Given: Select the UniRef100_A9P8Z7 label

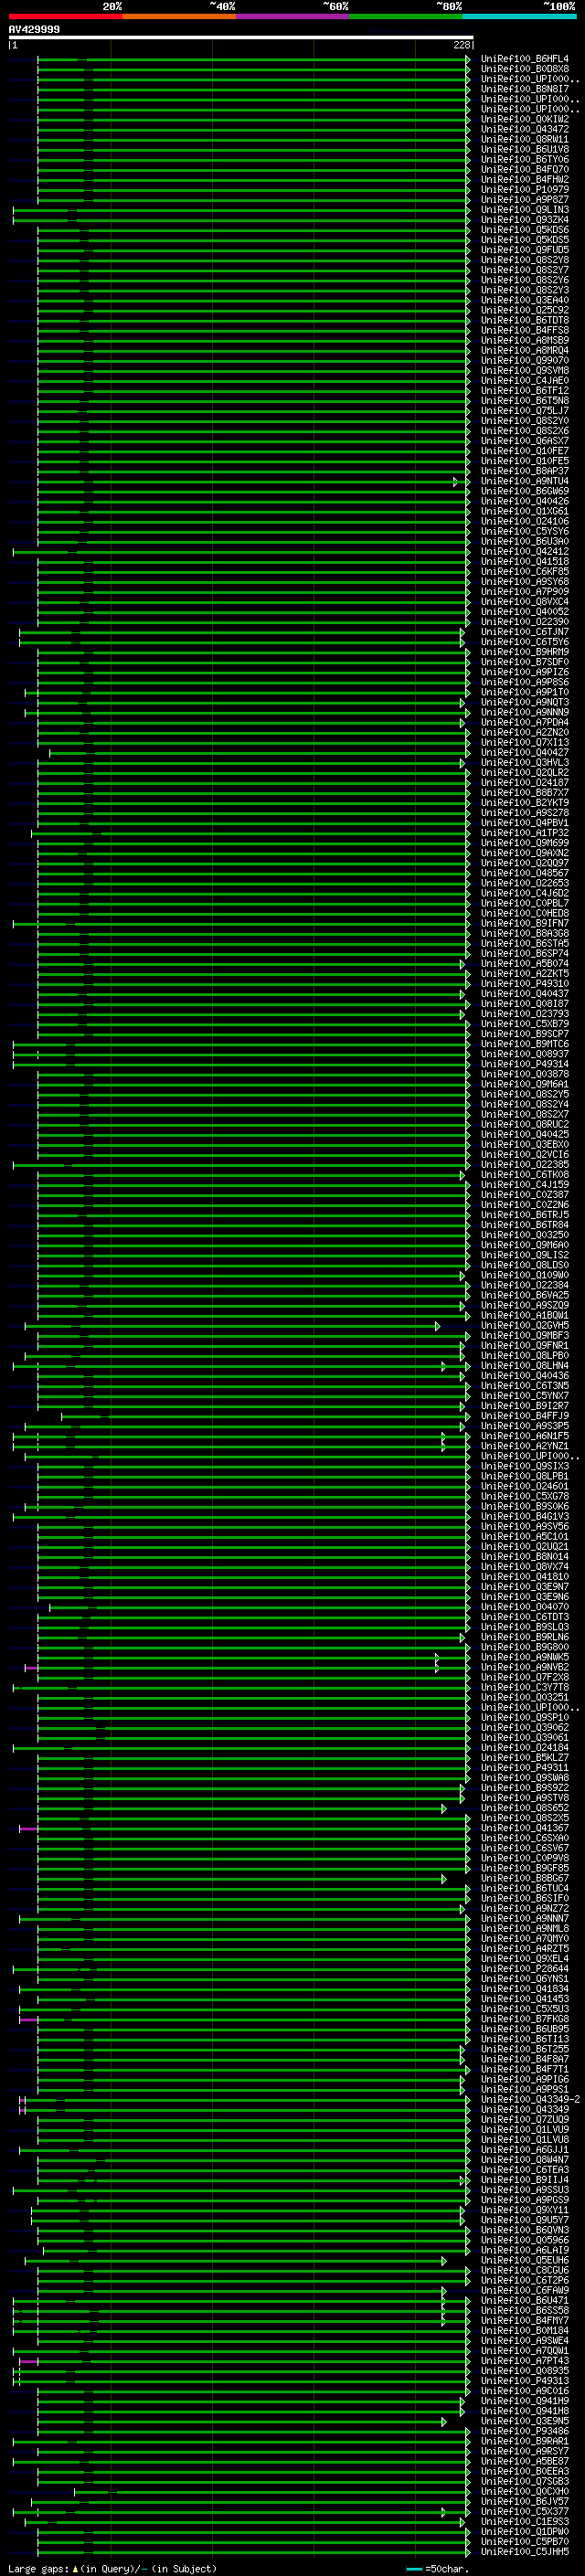Looking at the screenshot, I should tap(525, 199).
